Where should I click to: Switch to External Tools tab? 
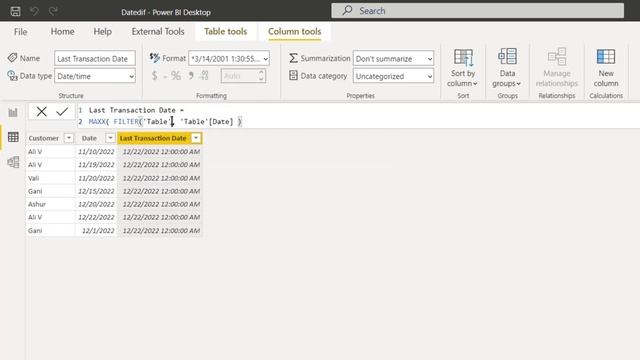coord(158,31)
